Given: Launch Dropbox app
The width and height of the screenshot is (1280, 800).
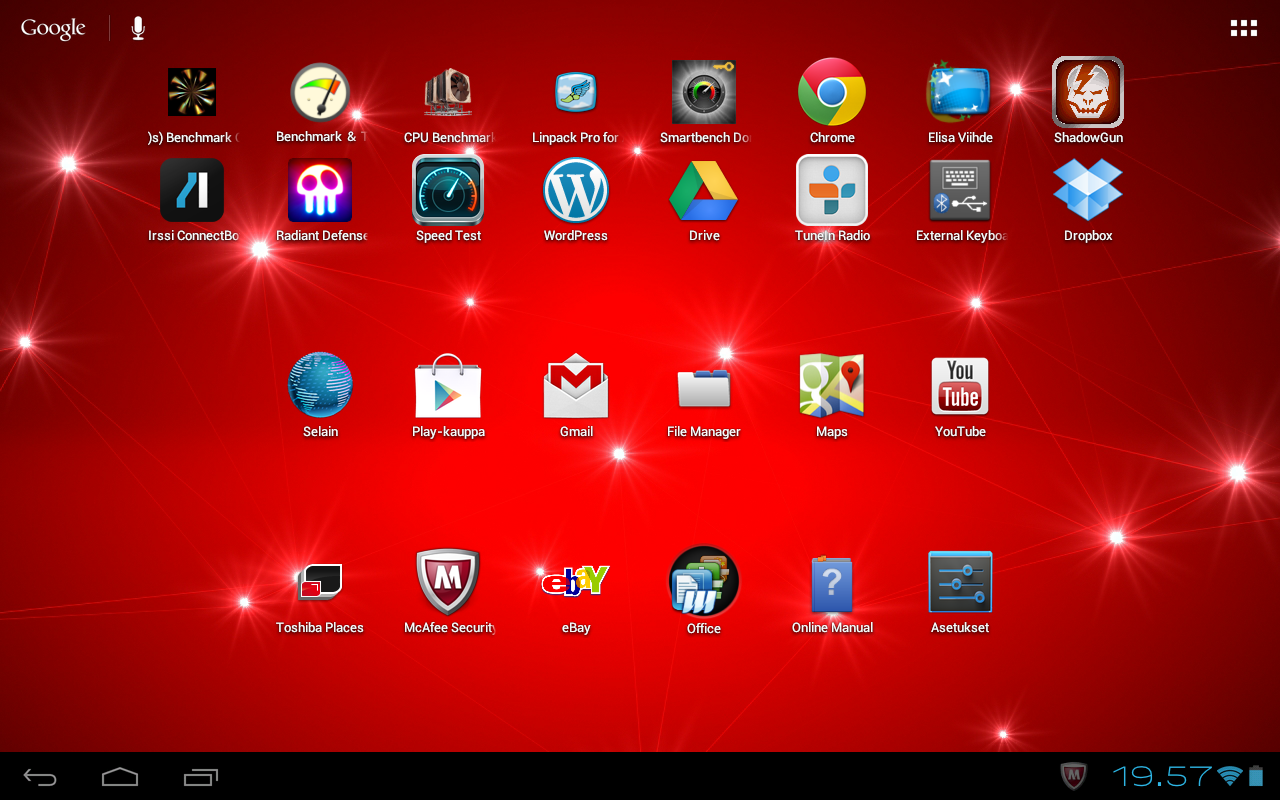Looking at the screenshot, I should [1088, 190].
